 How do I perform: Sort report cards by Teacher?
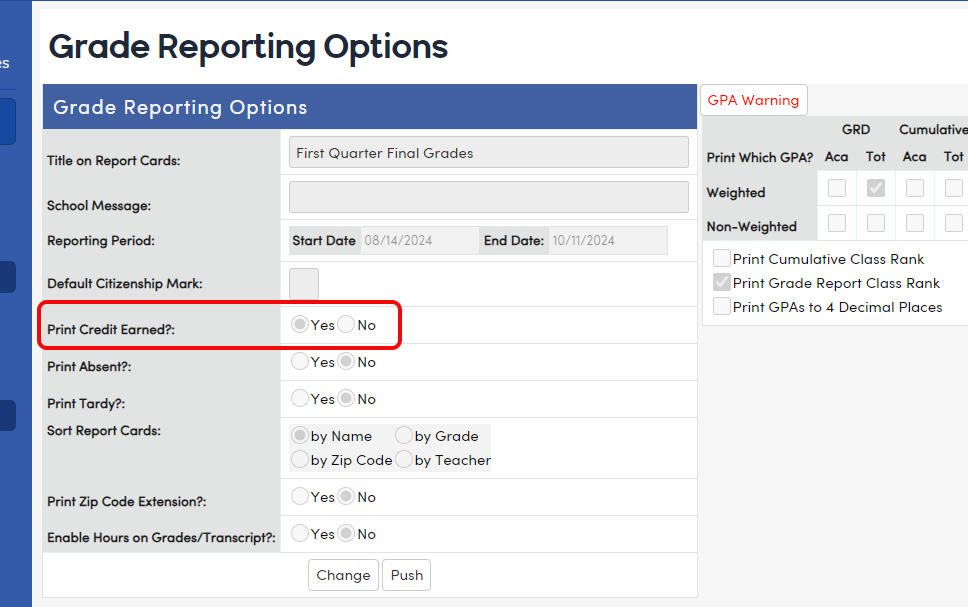pyautogui.click(x=404, y=459)
